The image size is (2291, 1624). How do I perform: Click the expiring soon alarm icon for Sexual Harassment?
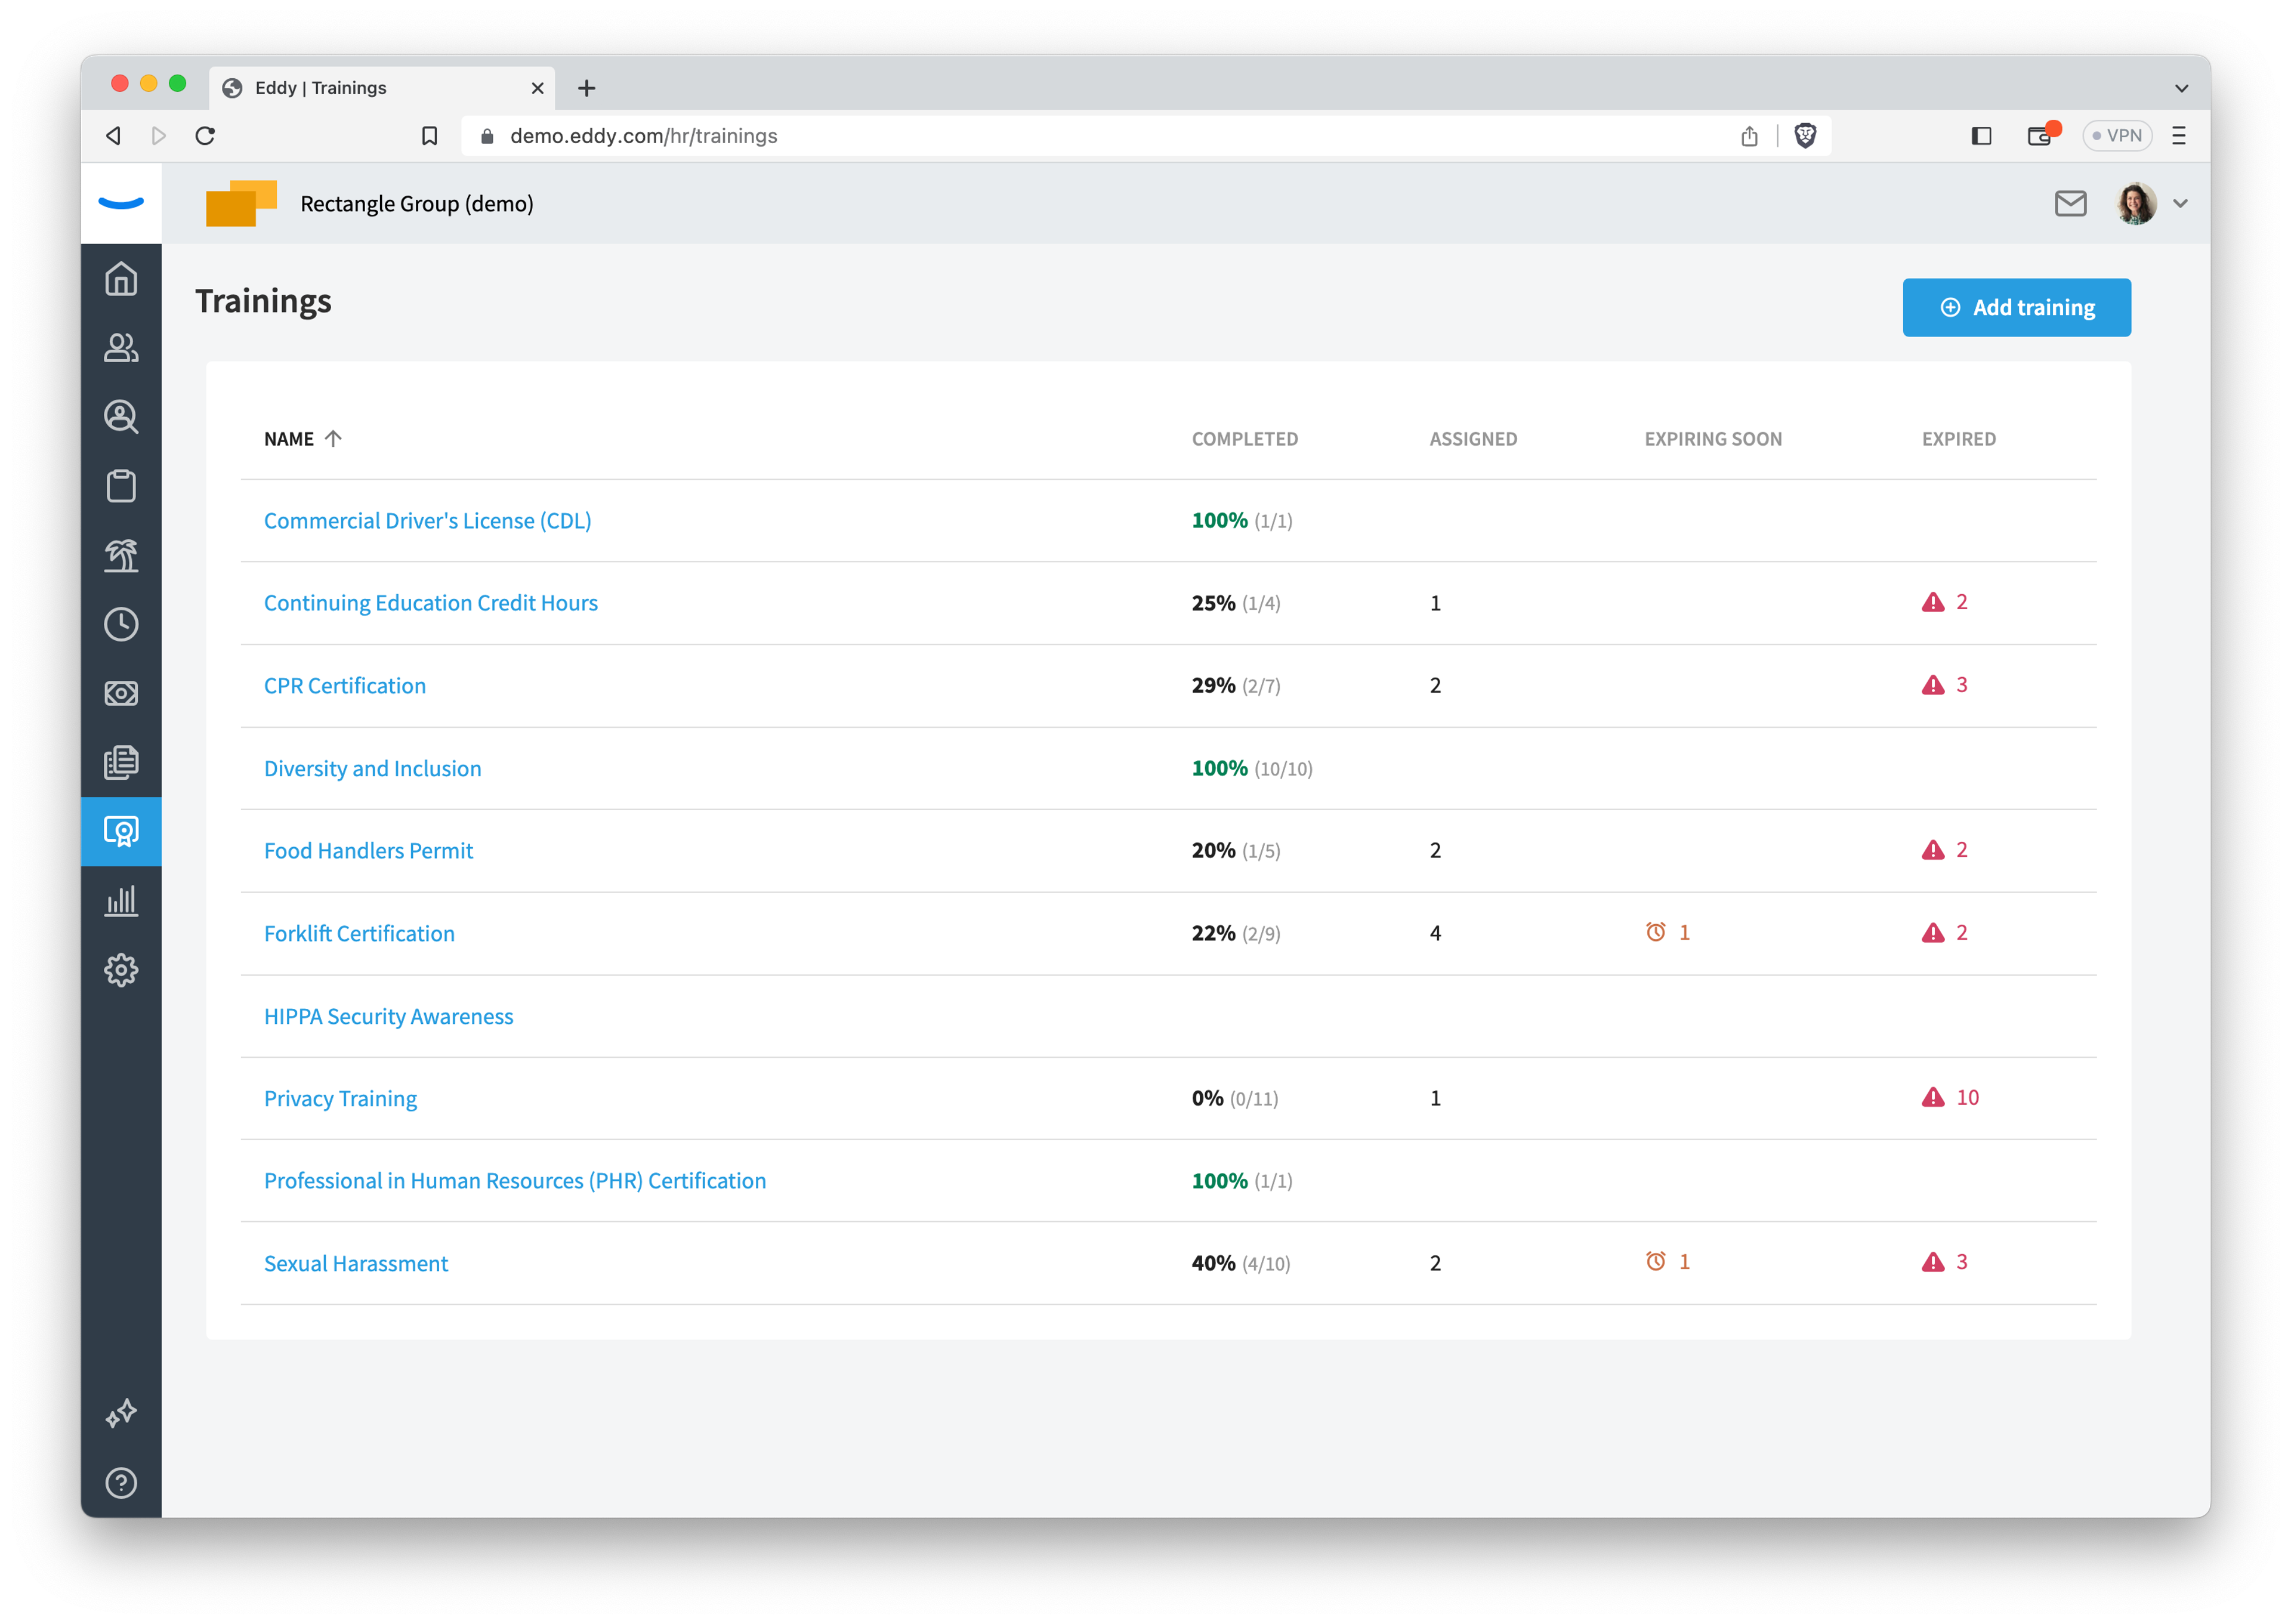point(1655,1262)
